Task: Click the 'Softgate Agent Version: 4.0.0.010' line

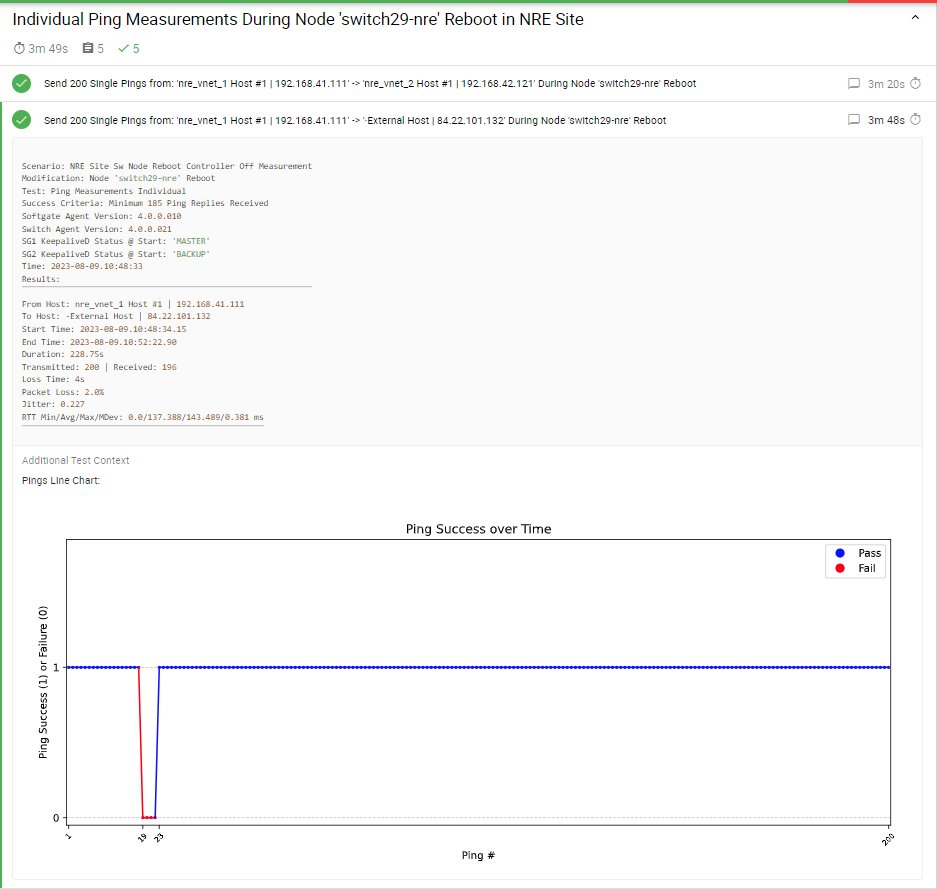Action: (102, 216)
